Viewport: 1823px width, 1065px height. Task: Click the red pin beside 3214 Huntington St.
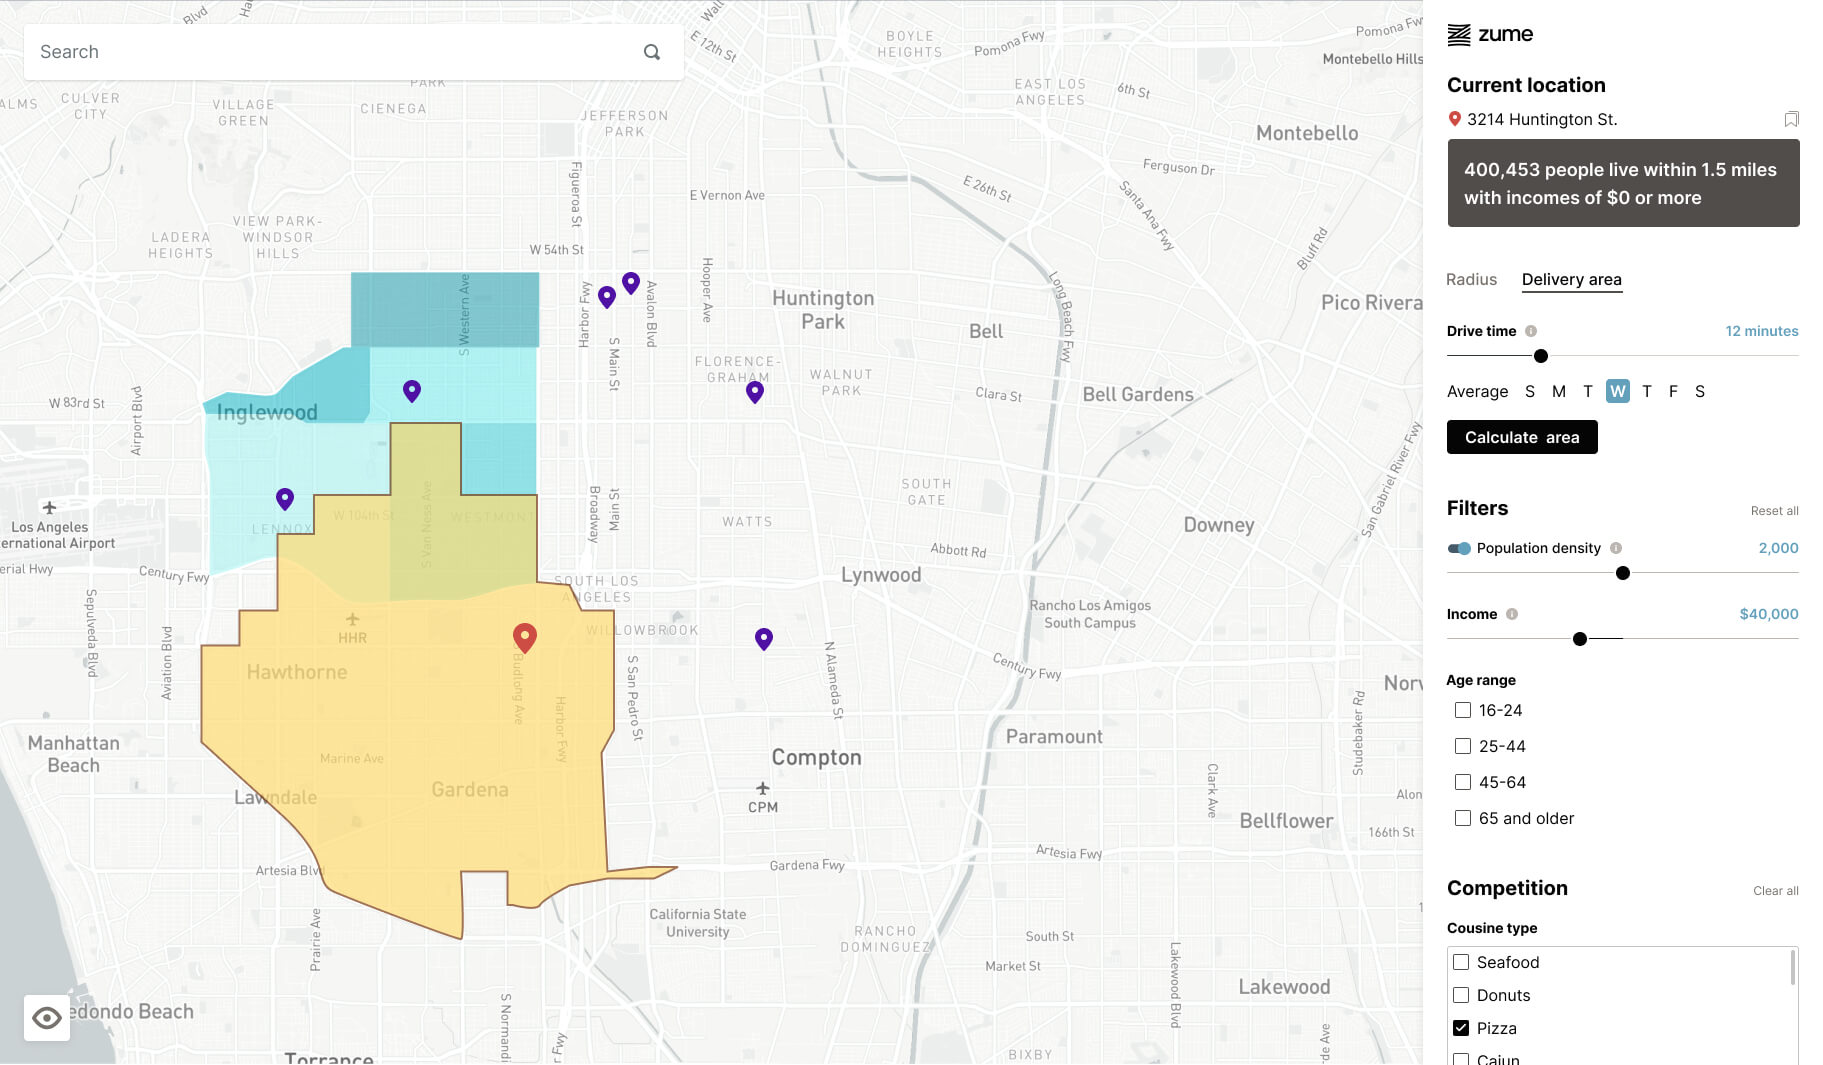pos(1455,119)
